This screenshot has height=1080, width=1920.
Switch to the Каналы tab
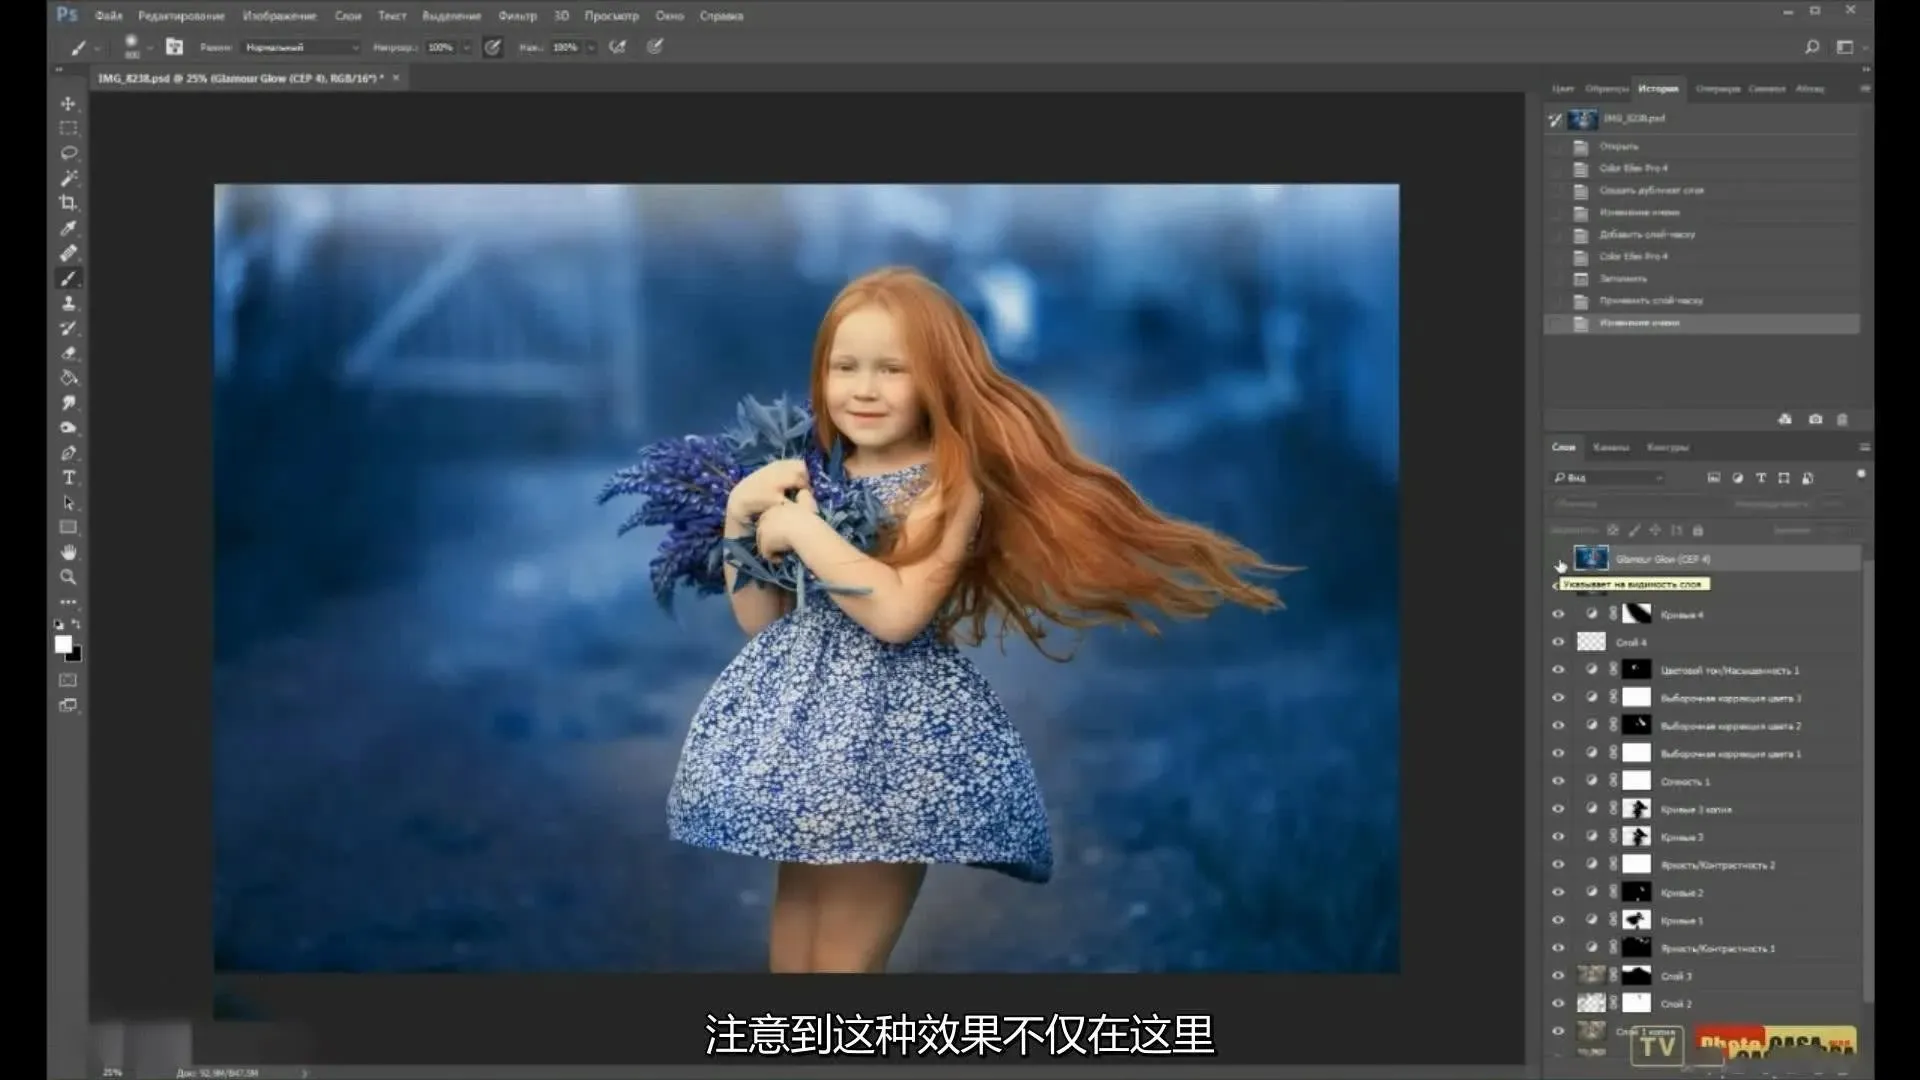coord(1610,447)
